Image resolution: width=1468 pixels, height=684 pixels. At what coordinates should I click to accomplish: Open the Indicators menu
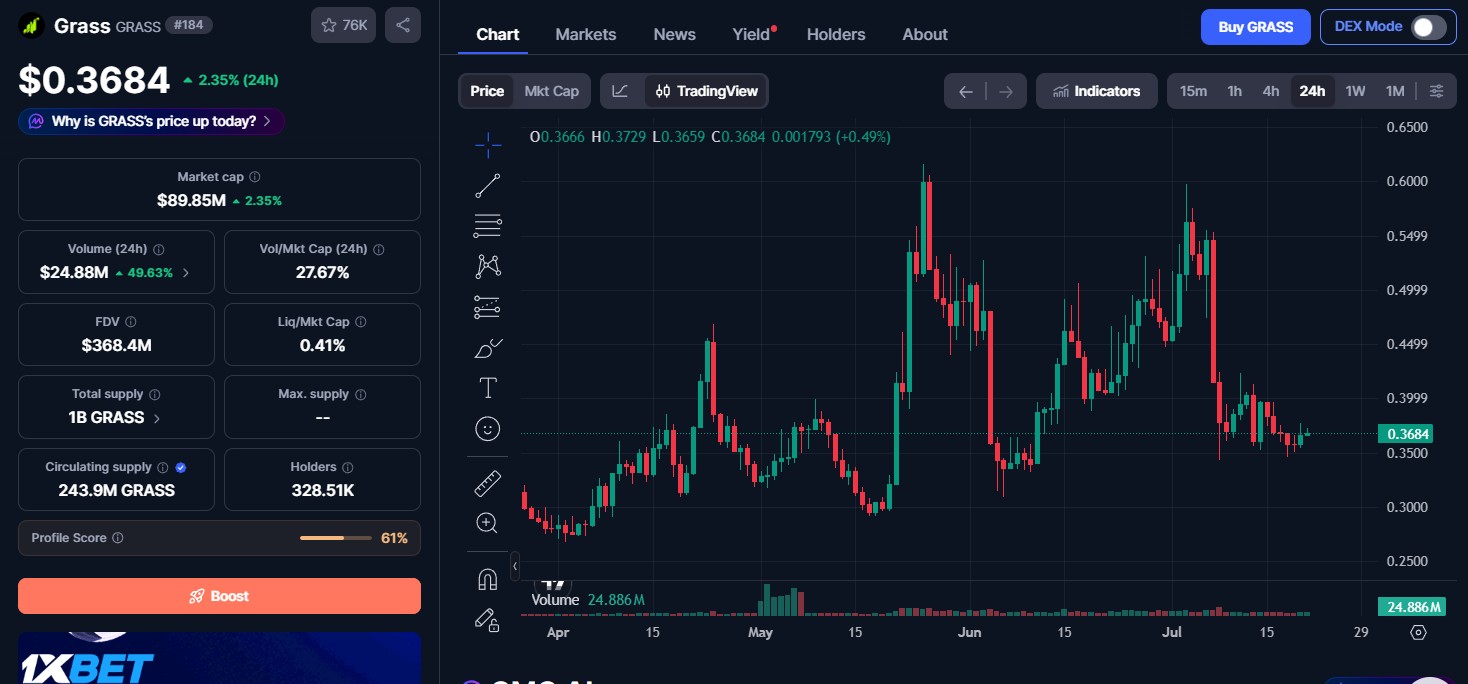1097,91
